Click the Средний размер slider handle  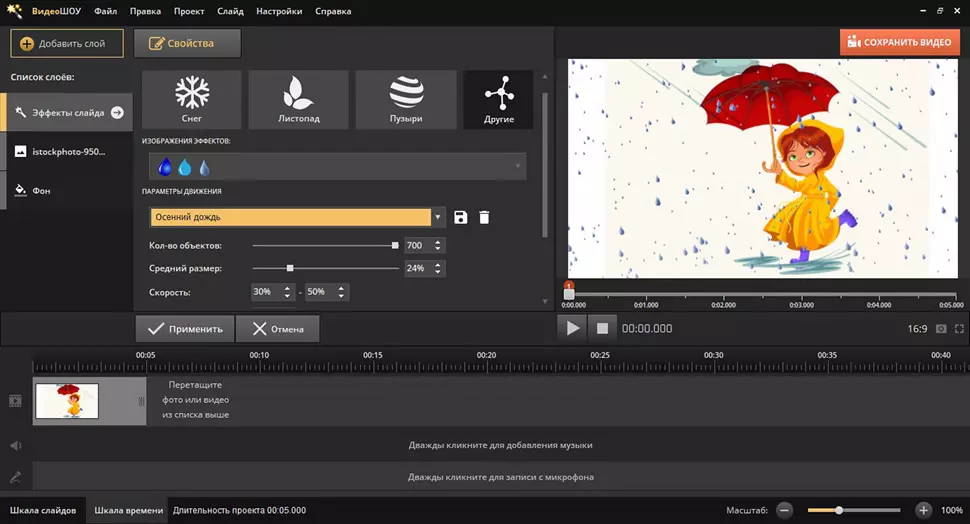[290, 268]
